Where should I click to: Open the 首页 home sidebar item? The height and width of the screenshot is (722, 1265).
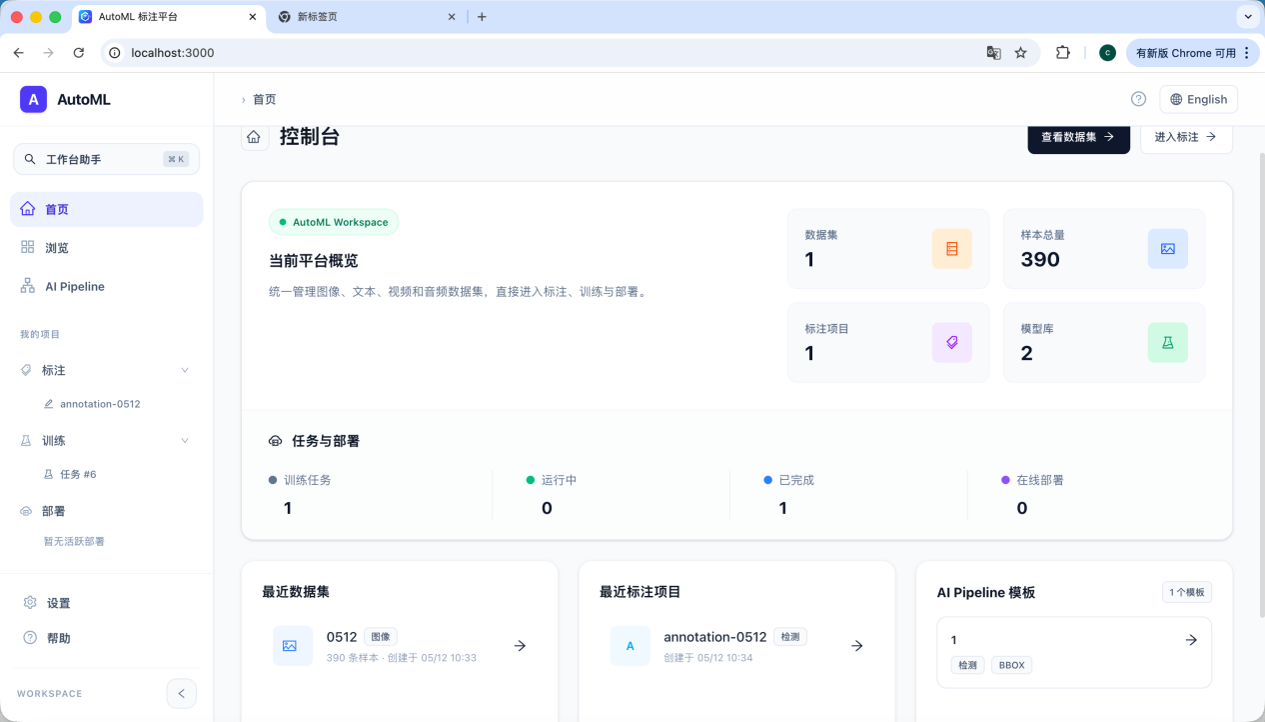point(106,210)
